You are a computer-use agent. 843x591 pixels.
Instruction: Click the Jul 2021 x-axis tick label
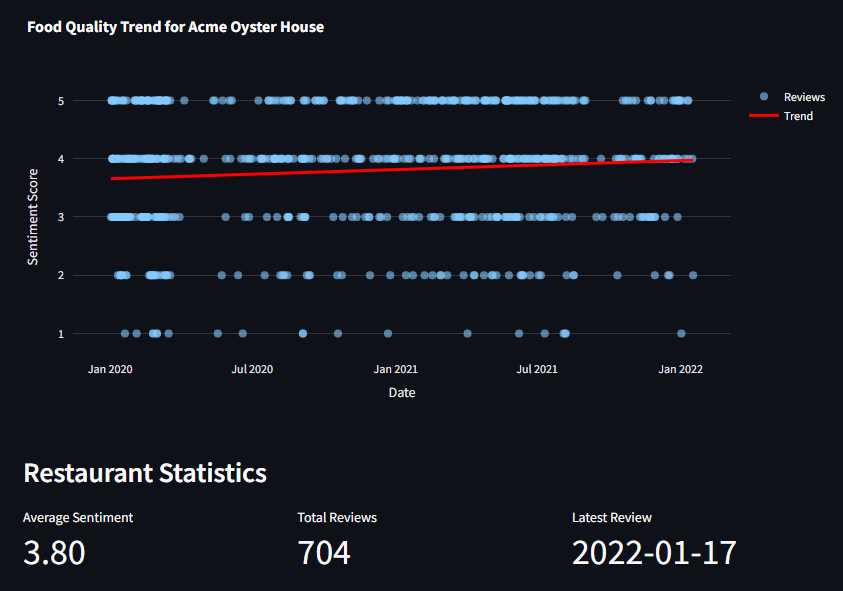click(x=537, y=369)
